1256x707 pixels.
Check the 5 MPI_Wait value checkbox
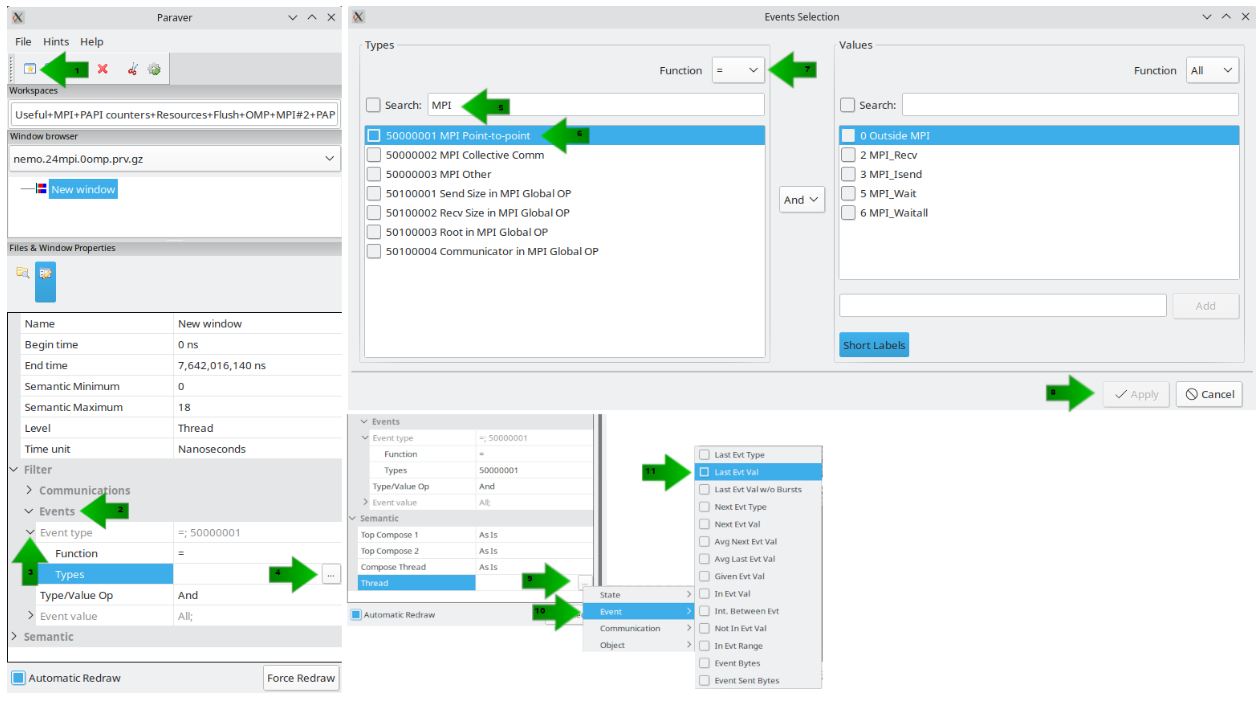tap(848, 193)
